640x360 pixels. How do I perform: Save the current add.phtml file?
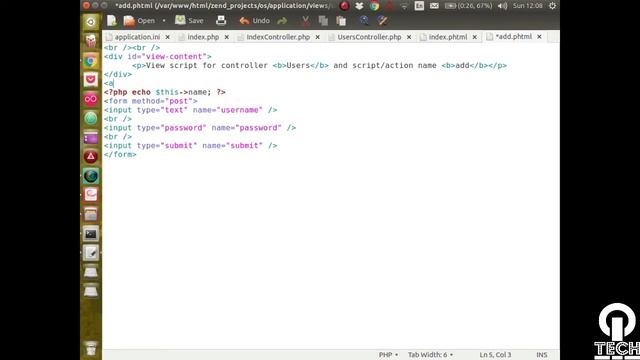click(189, 20)
